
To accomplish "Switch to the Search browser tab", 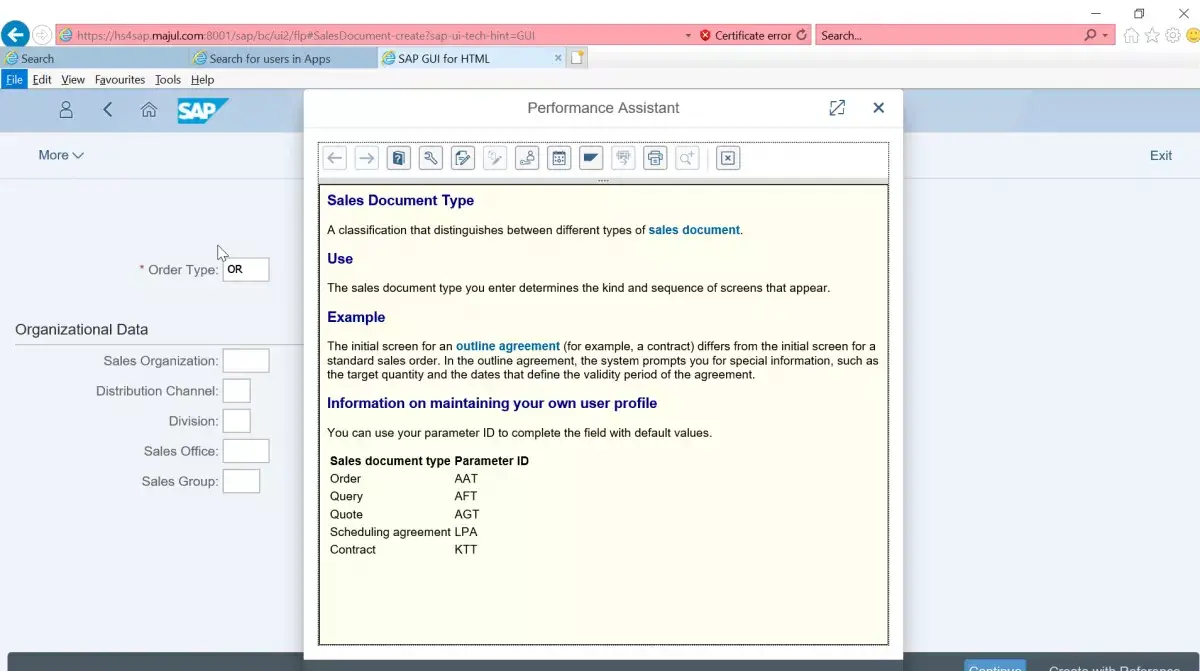I will 93,58.
